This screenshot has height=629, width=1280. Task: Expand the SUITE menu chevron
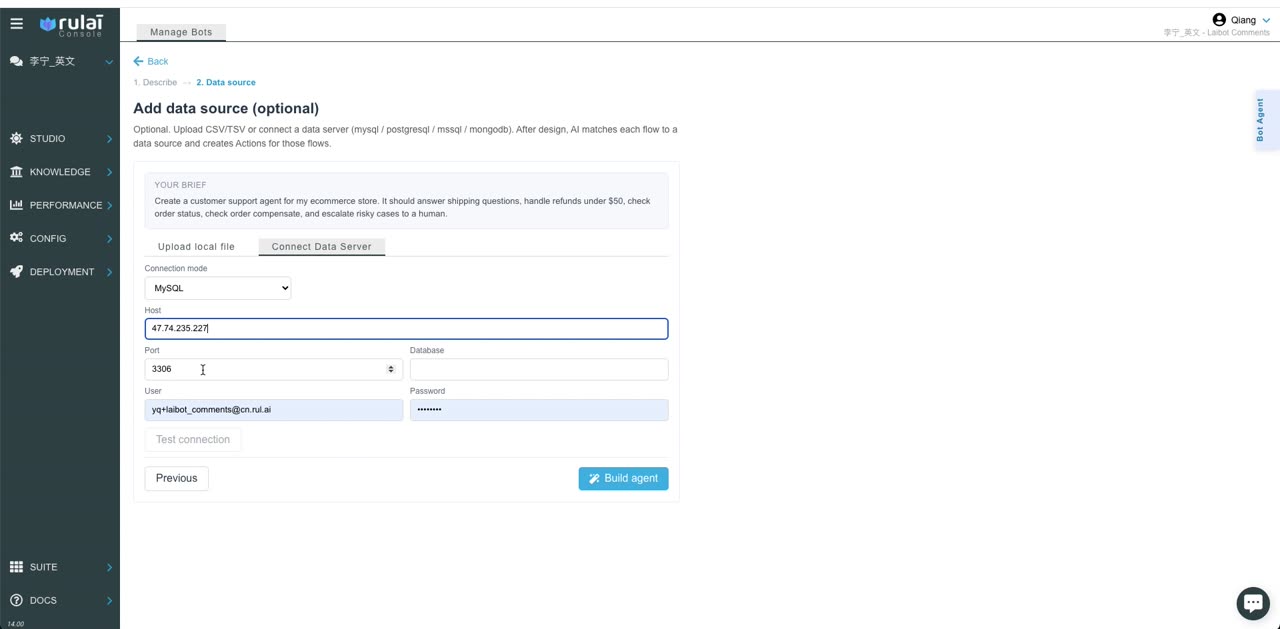coord(109,568)
